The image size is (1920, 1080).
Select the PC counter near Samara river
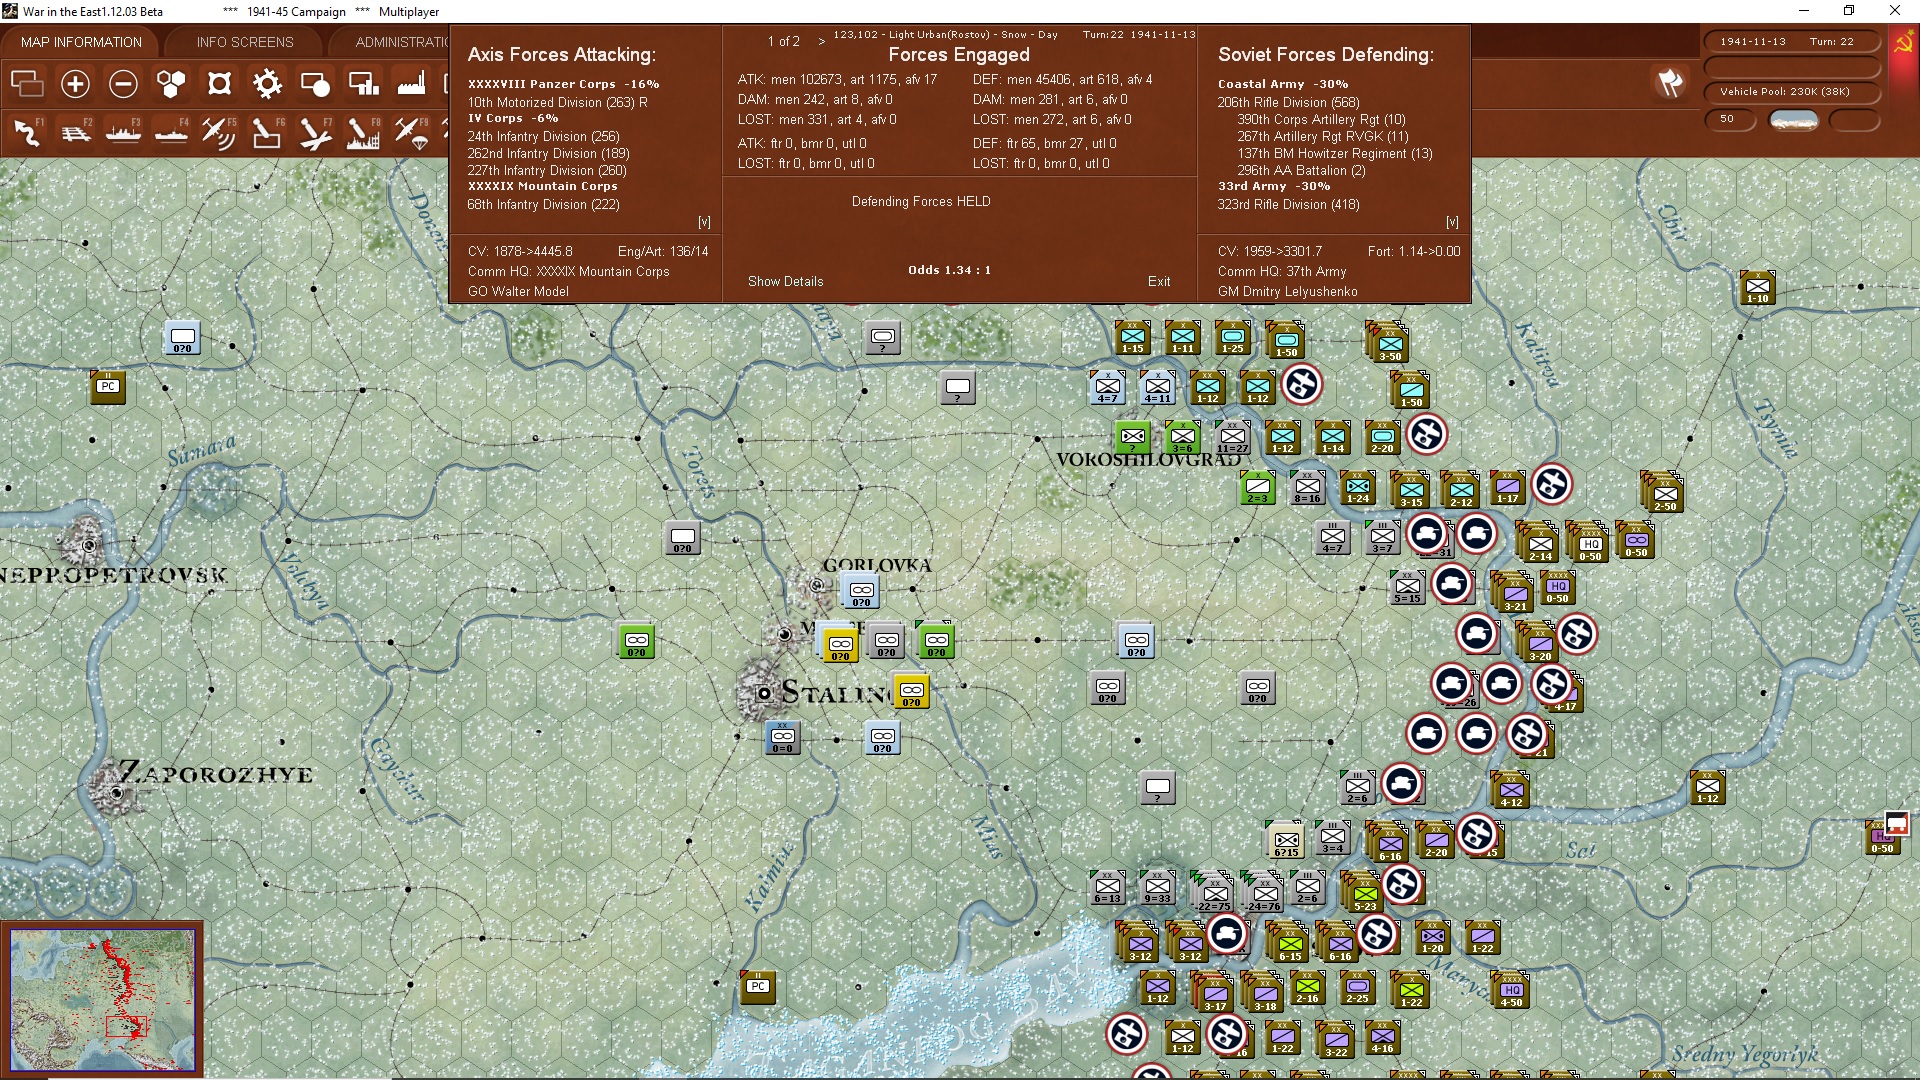click(x=108, y=387)
